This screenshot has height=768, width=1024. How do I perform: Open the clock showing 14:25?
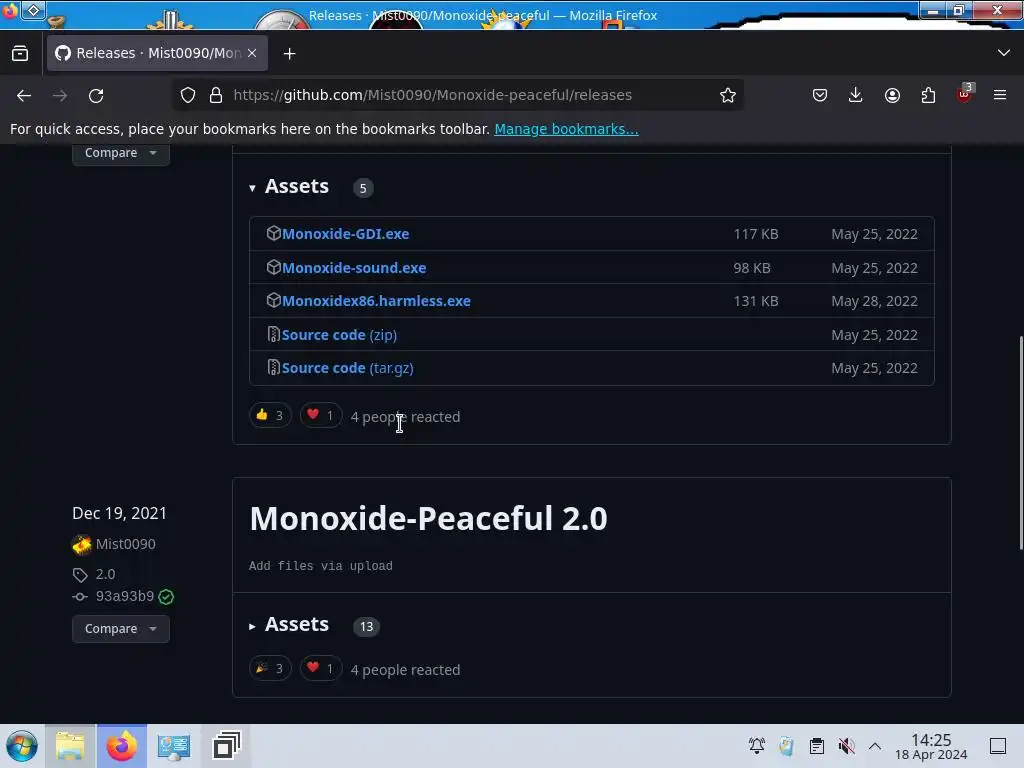click(x=931, y=746)
